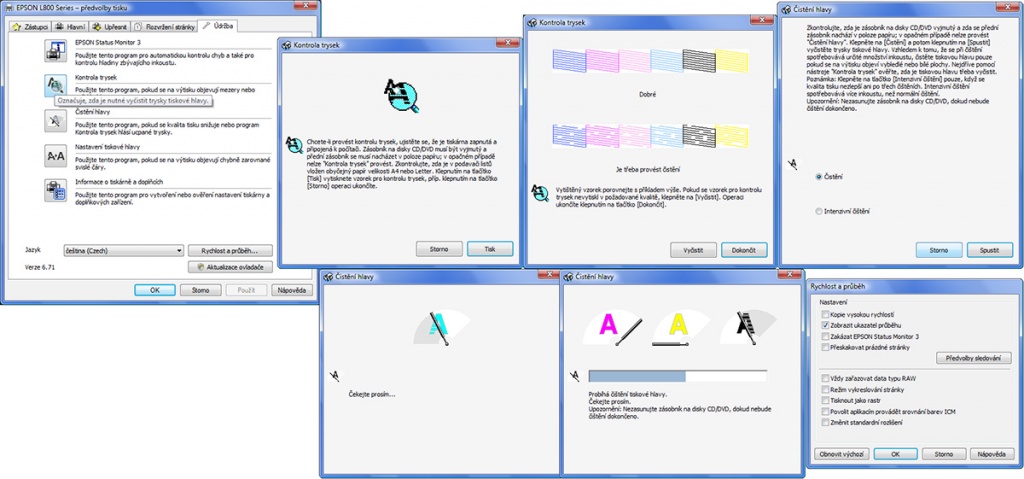The height and width of the screenshot is (479, 1024).
Task: Click the Dokončit button
Action: click(x=744, y=250)
